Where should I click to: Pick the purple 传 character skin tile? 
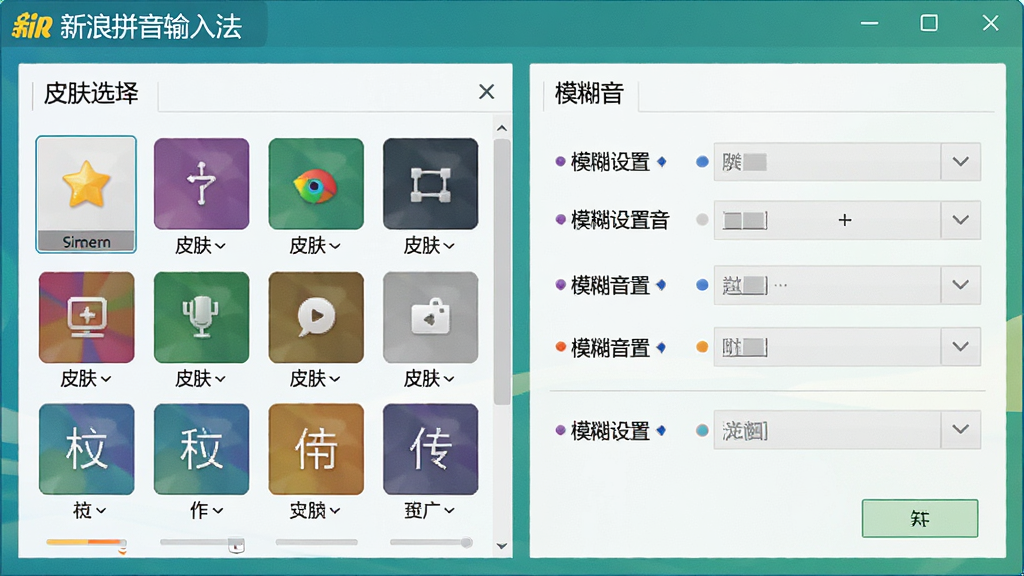click(430, 449)
